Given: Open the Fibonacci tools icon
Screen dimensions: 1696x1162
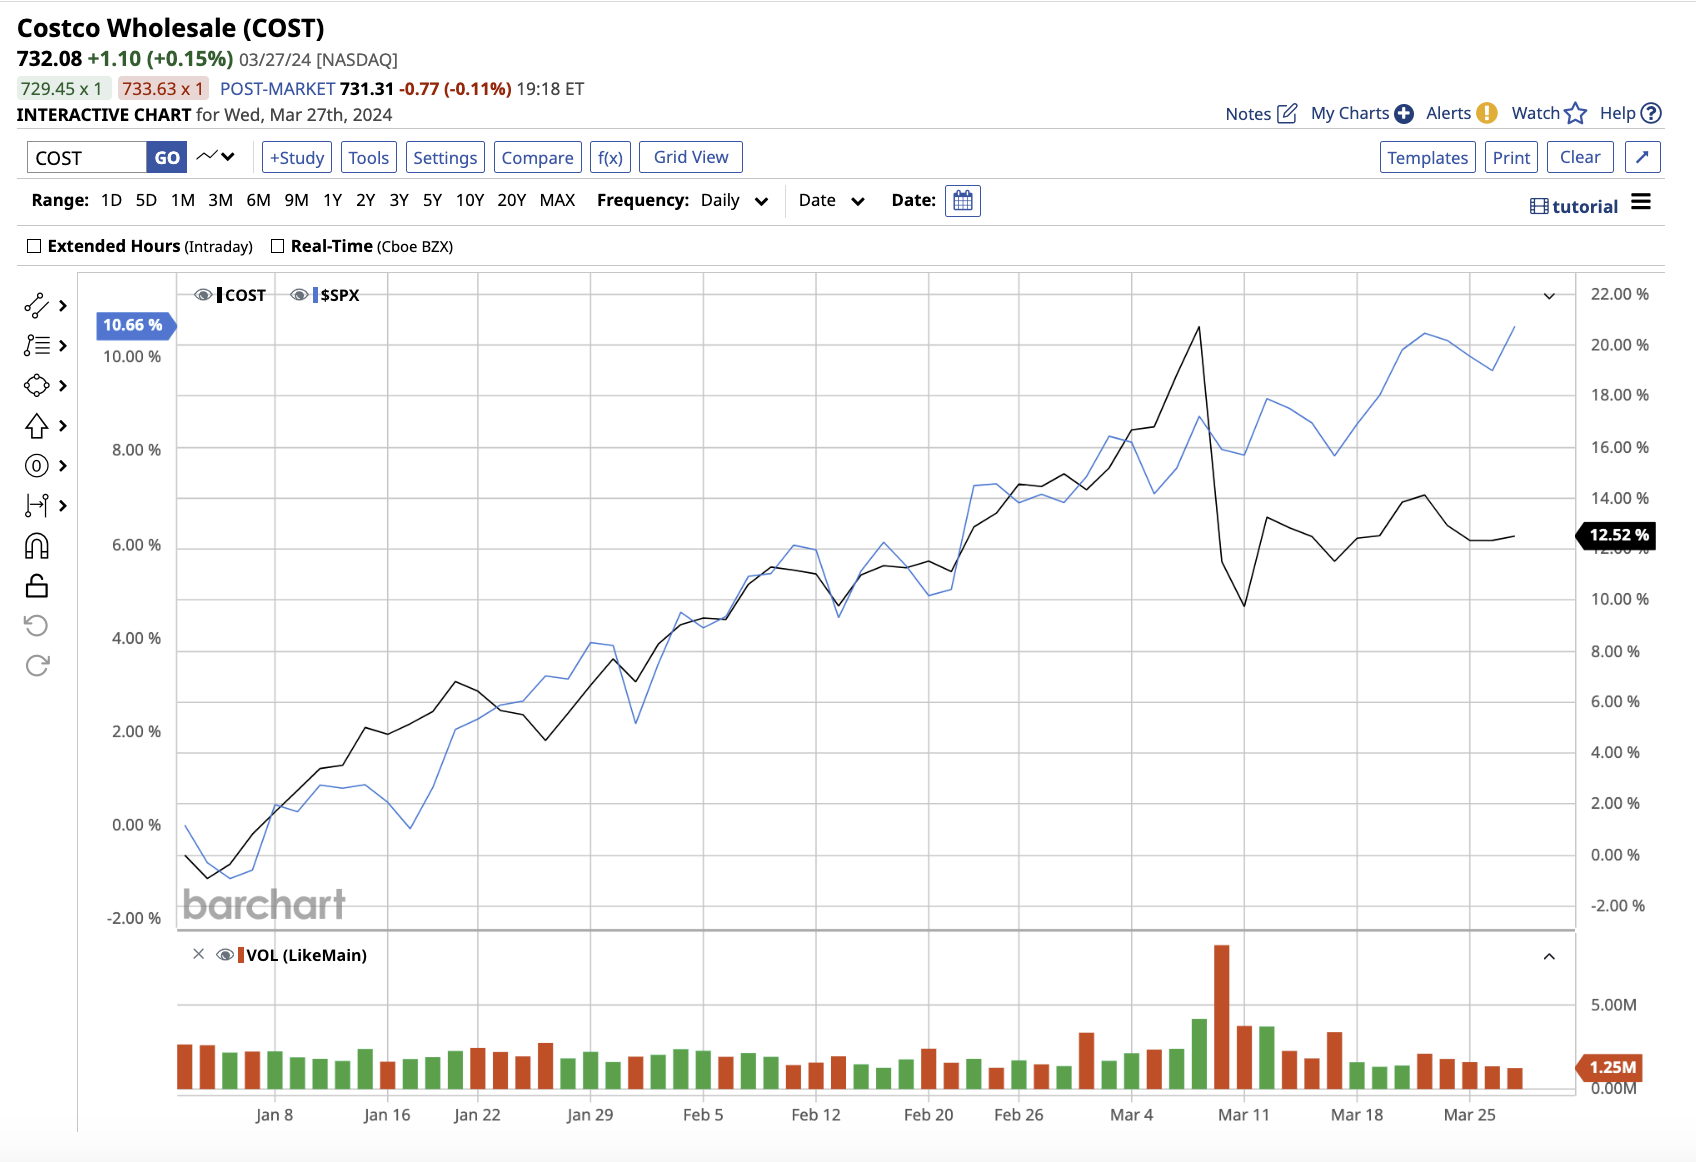Looking at the screenshot, I should pos(37,345).
